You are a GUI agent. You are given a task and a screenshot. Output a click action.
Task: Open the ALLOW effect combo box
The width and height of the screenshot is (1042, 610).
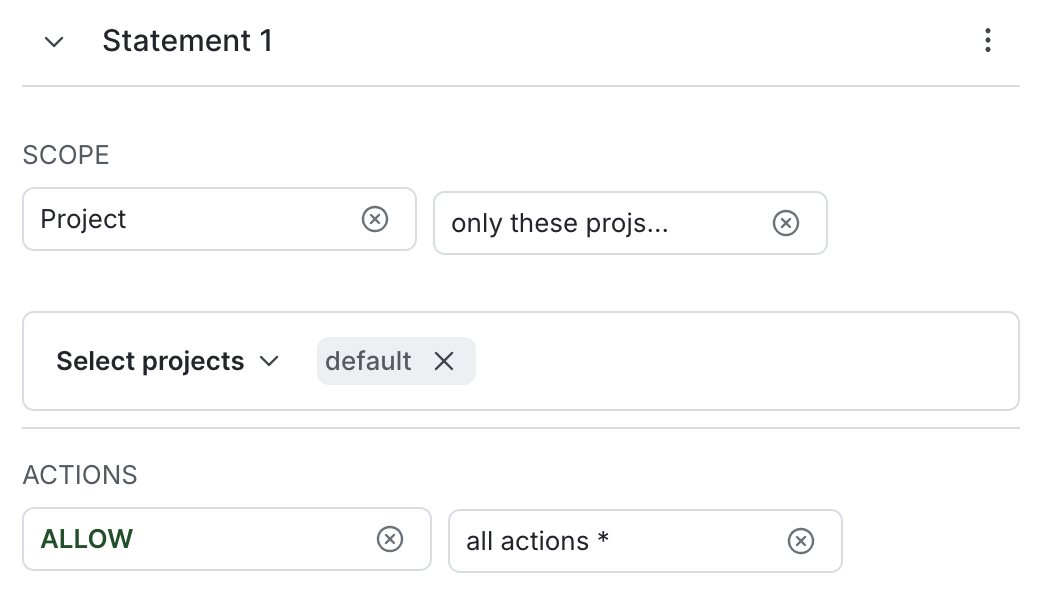pyautogui.click(x=200, y=539)
